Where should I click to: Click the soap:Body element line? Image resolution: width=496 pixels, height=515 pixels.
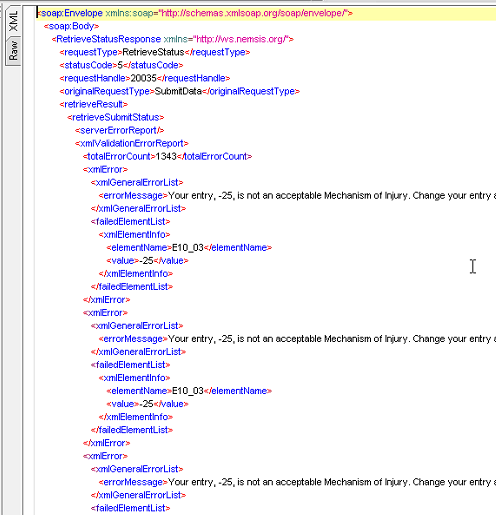(71, 26)
